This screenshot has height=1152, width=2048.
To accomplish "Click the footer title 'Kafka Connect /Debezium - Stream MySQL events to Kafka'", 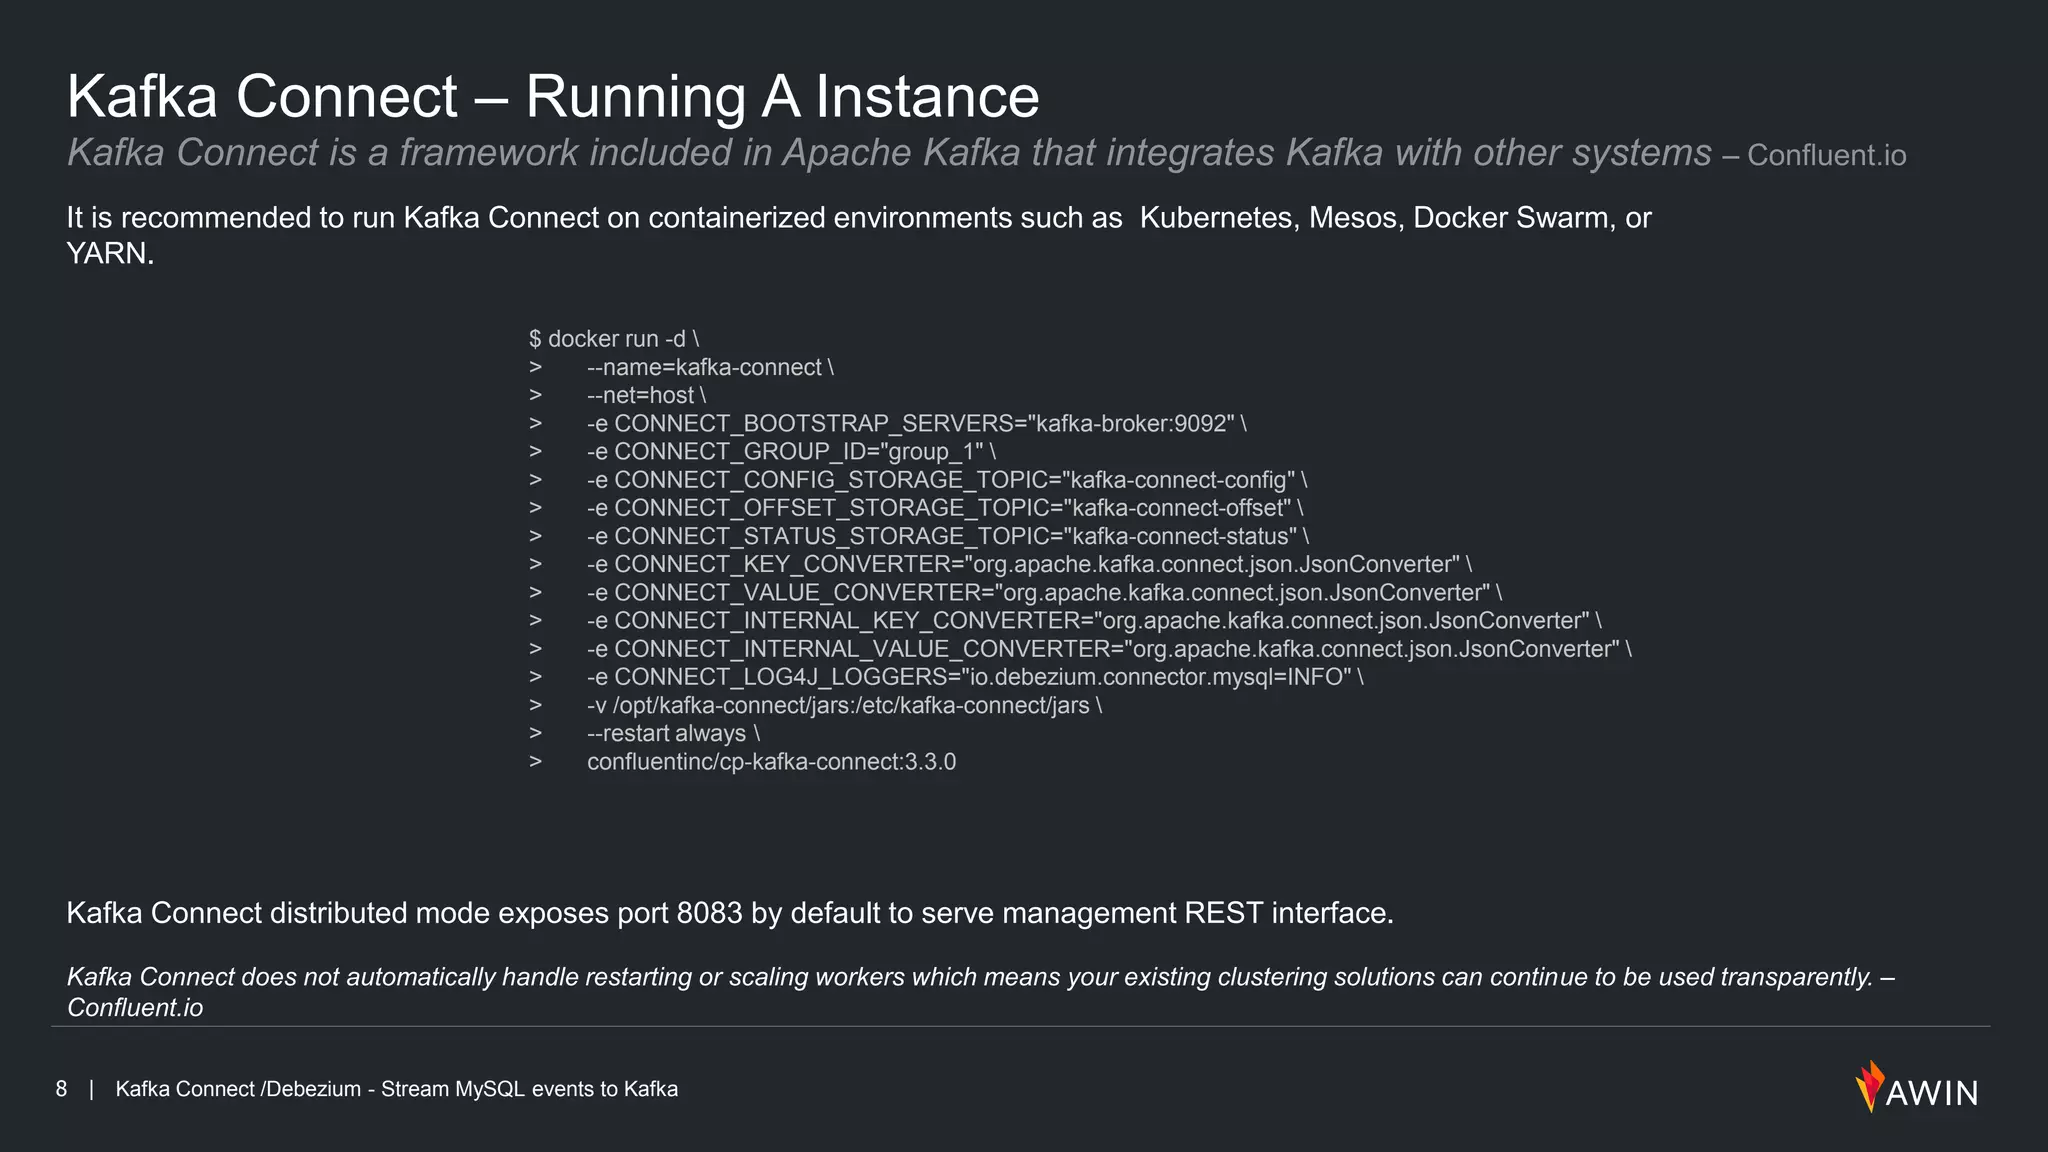I will [396, 1089].
